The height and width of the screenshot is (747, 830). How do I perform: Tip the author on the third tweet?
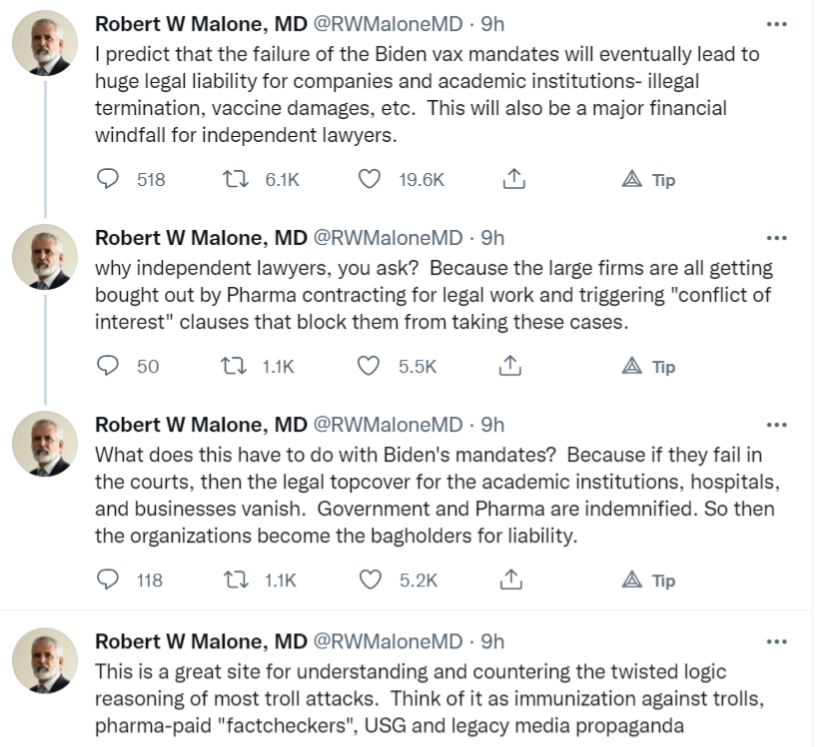pyautogui.click(x=648, y=580)
